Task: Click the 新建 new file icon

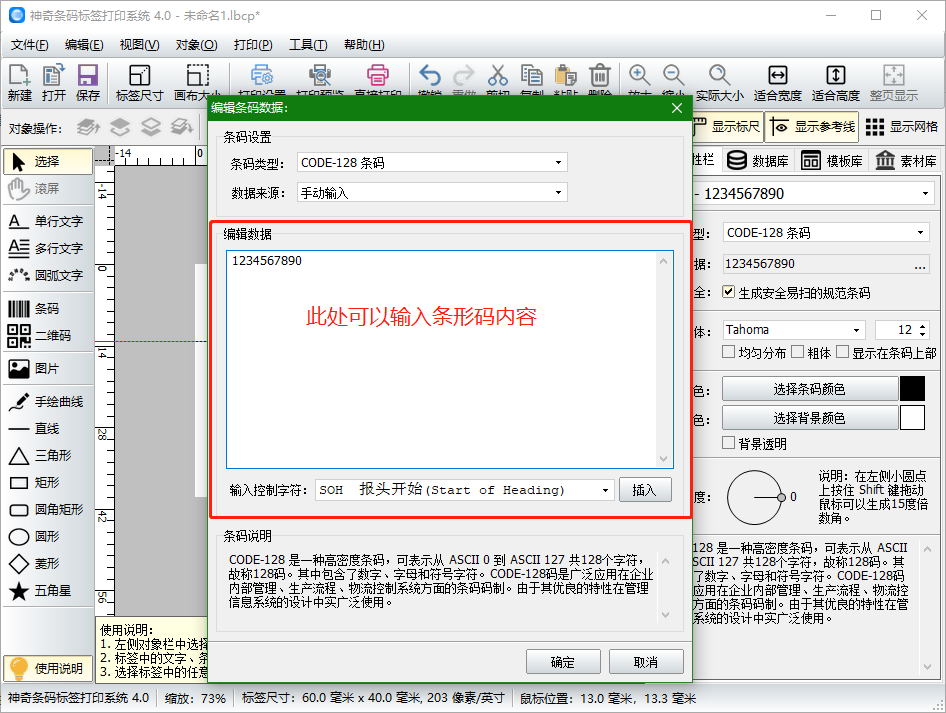Action: pyautogui.click(x=19, y=81)
